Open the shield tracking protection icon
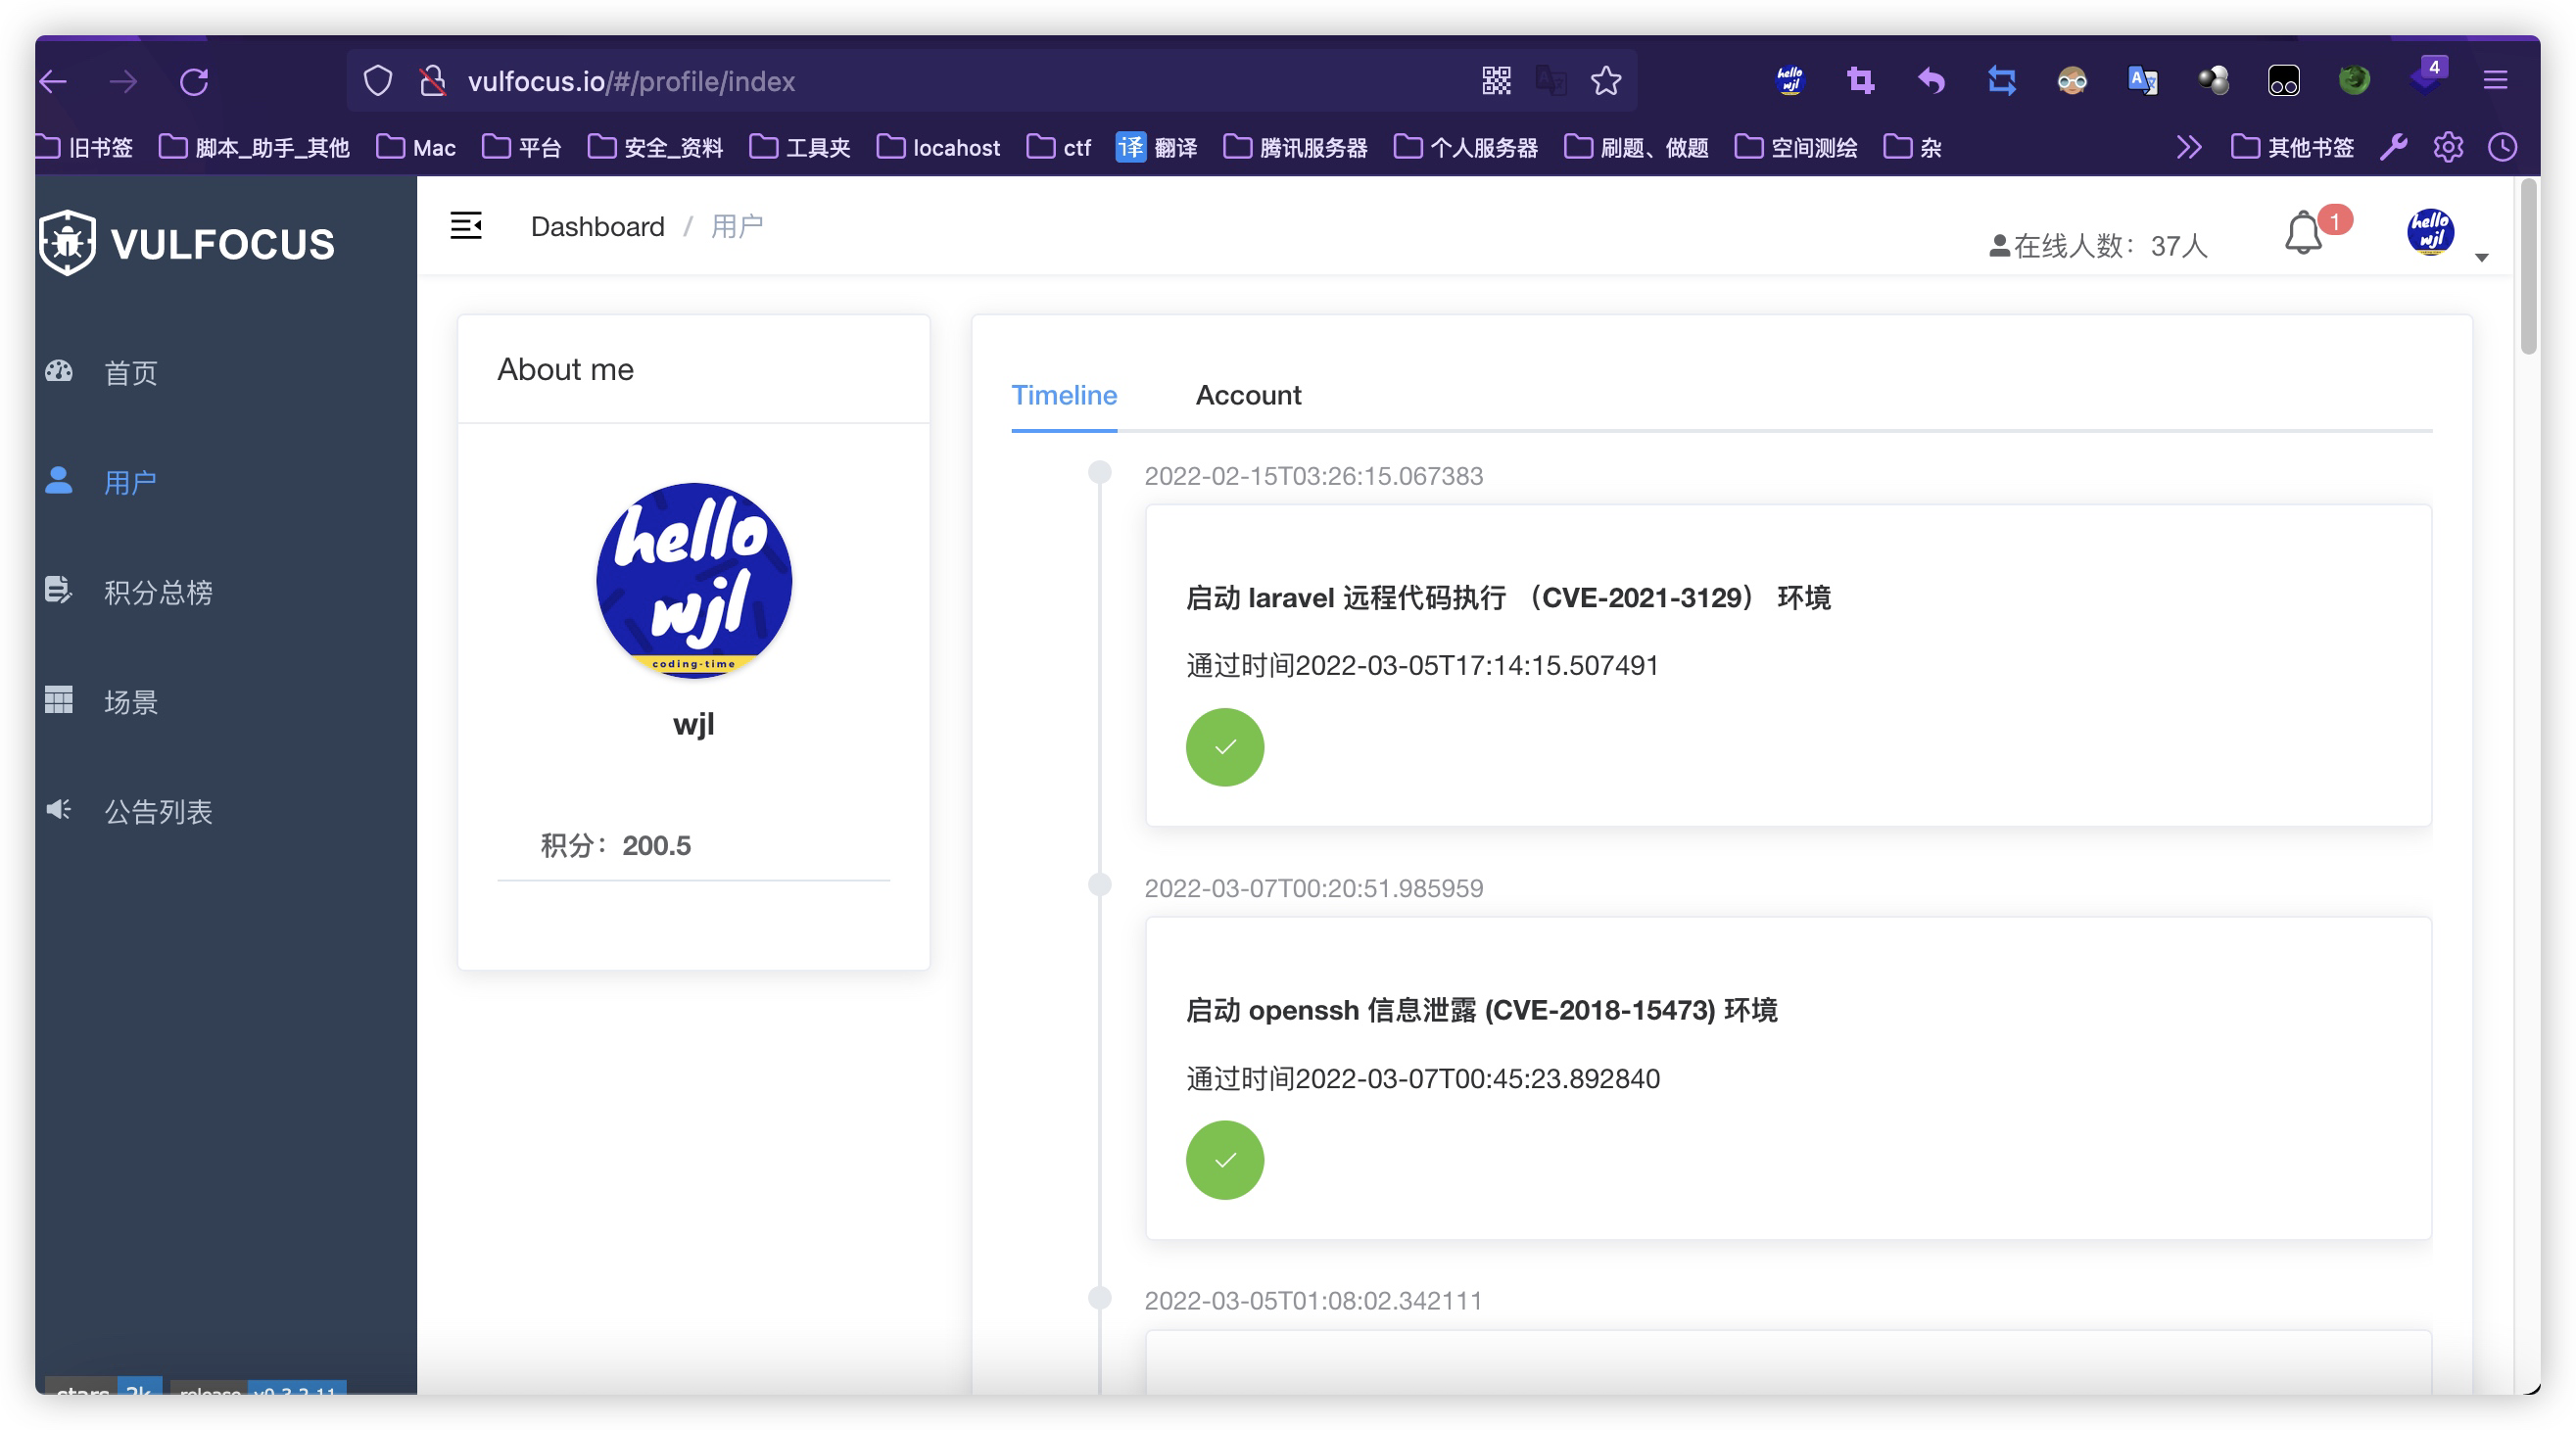This screenshot has width=2576, height=1430. pos(377,81)
